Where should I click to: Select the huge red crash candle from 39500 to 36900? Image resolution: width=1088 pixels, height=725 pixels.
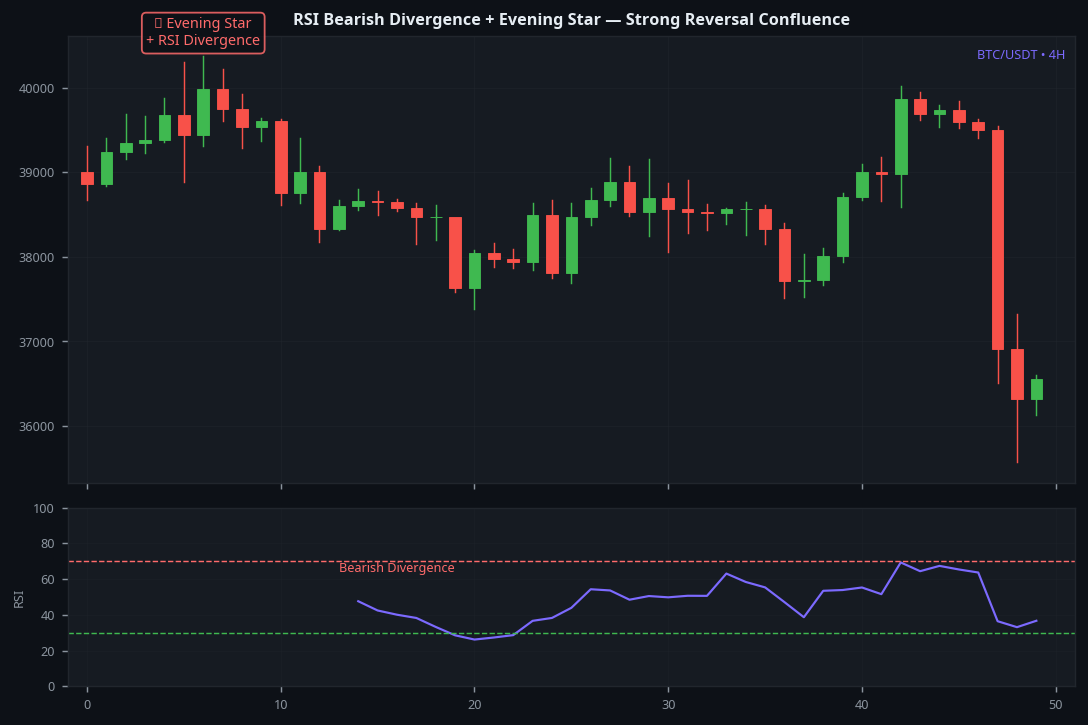coord(998,240)
